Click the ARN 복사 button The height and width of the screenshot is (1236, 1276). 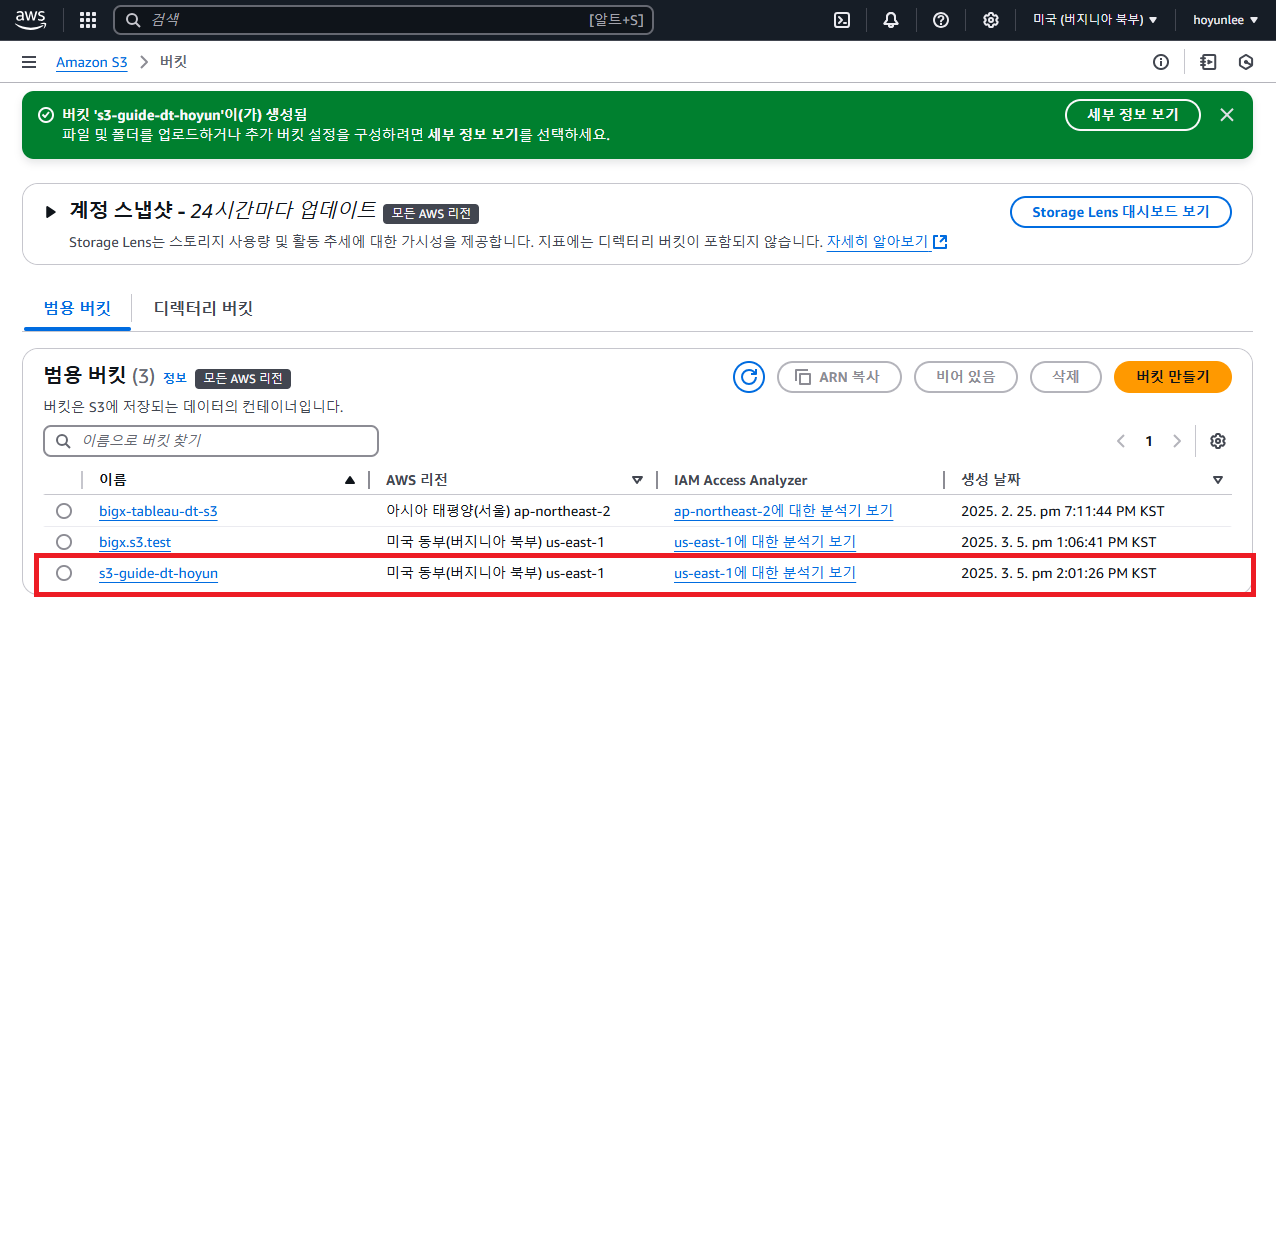(x=839, y=377)
